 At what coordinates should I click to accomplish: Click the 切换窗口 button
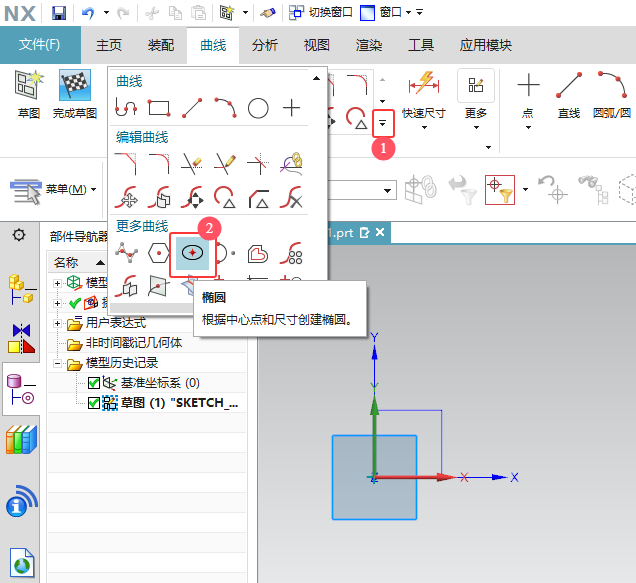pyautogui.click(x=320, y=13)
